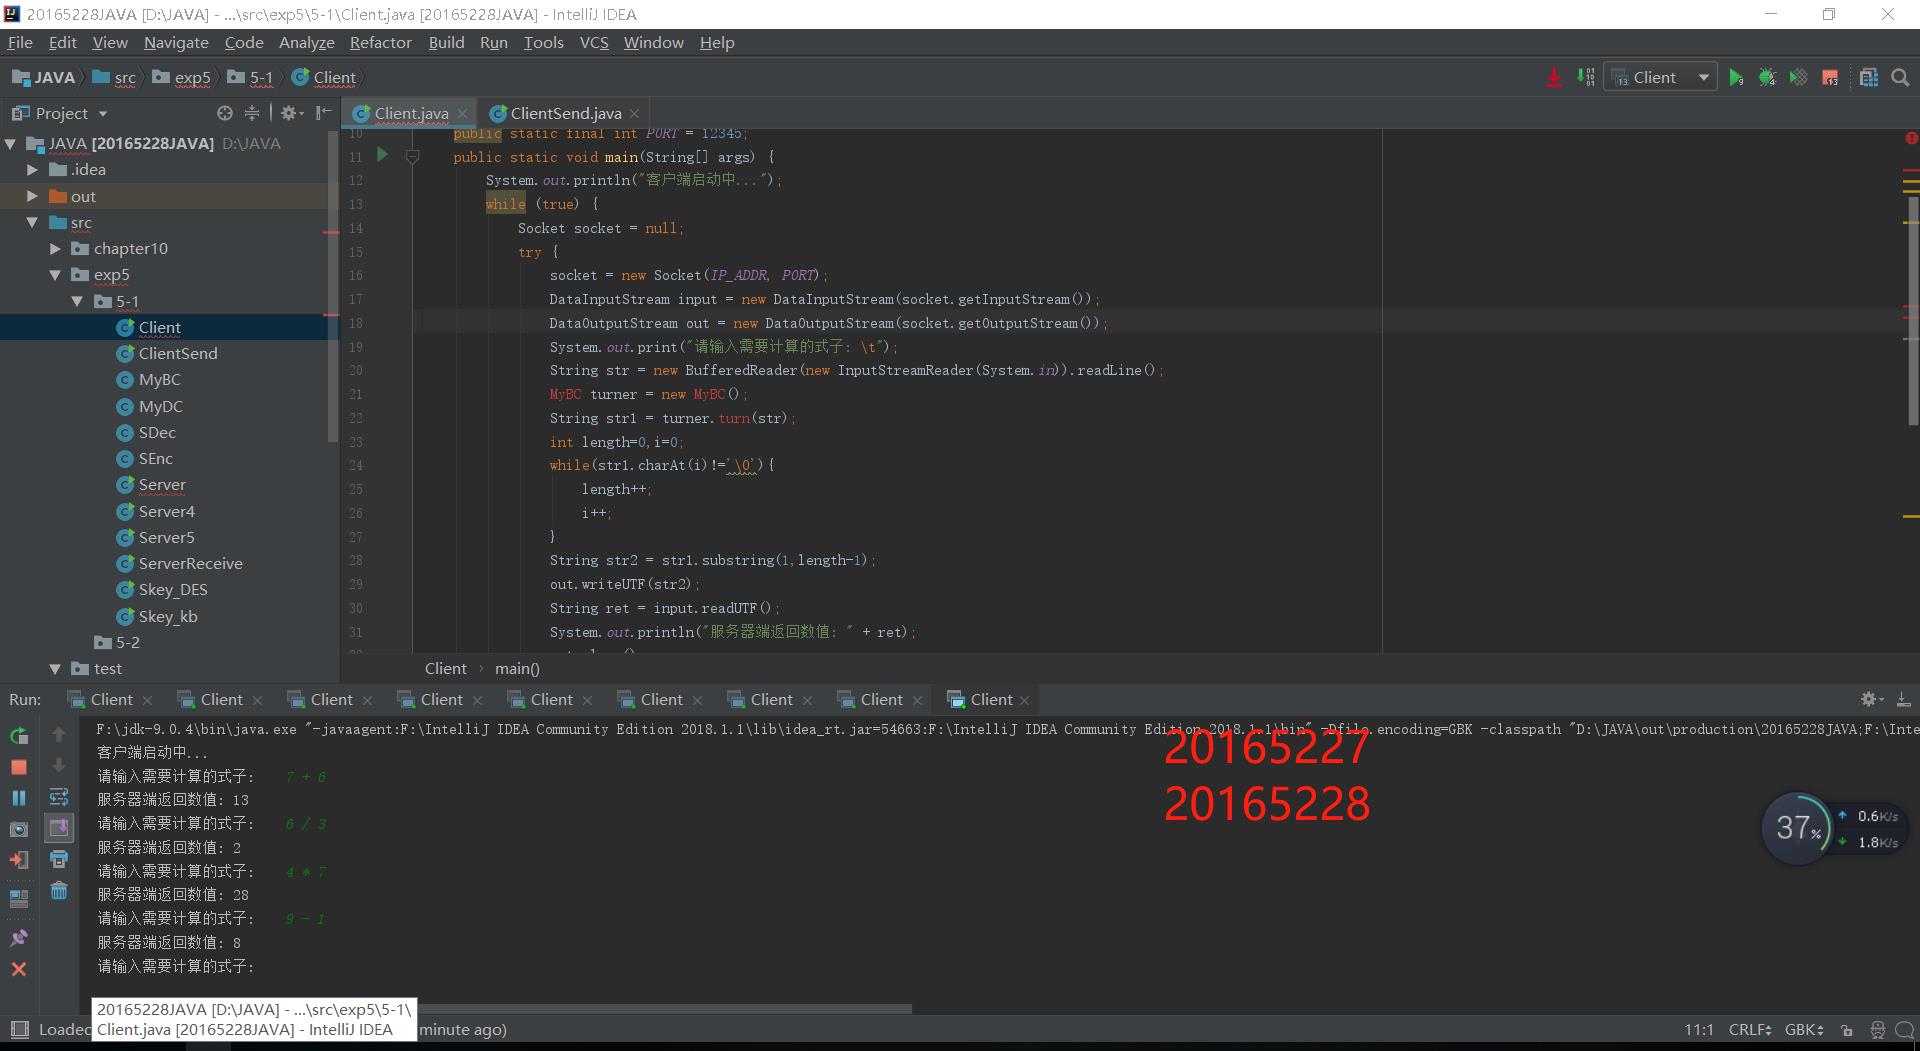Select Server5 class in project tree
1920x1051 pixels.
(x=166, y=537)
